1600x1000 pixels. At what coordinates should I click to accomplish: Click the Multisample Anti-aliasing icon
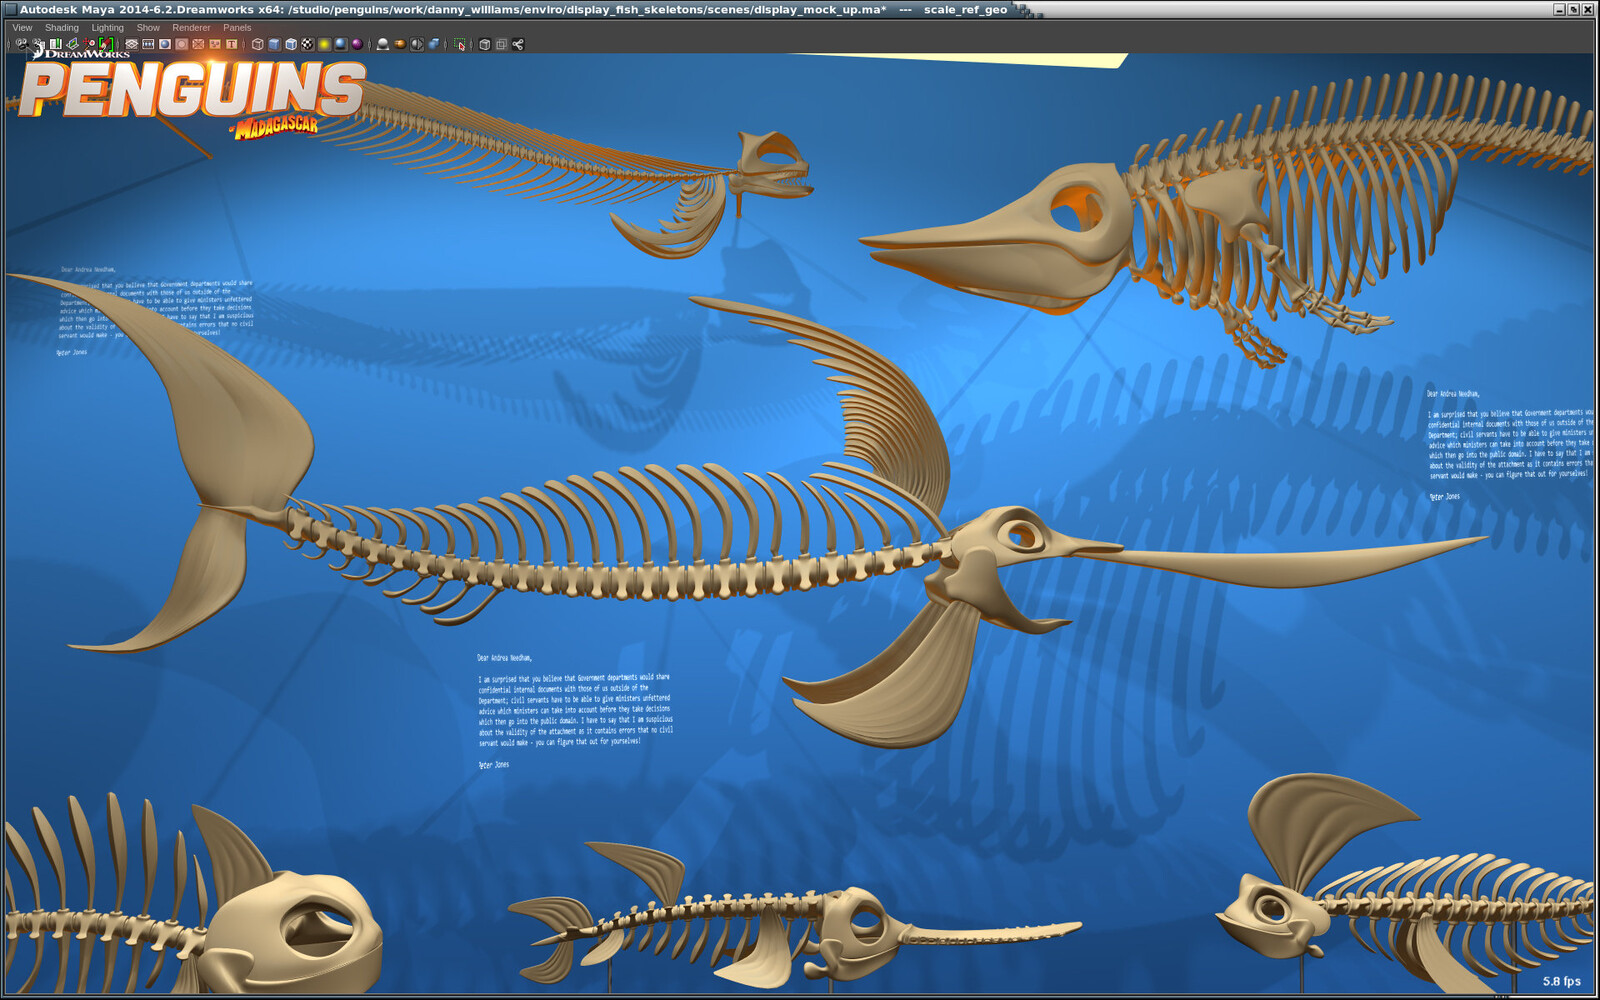[x=417, y=44]
